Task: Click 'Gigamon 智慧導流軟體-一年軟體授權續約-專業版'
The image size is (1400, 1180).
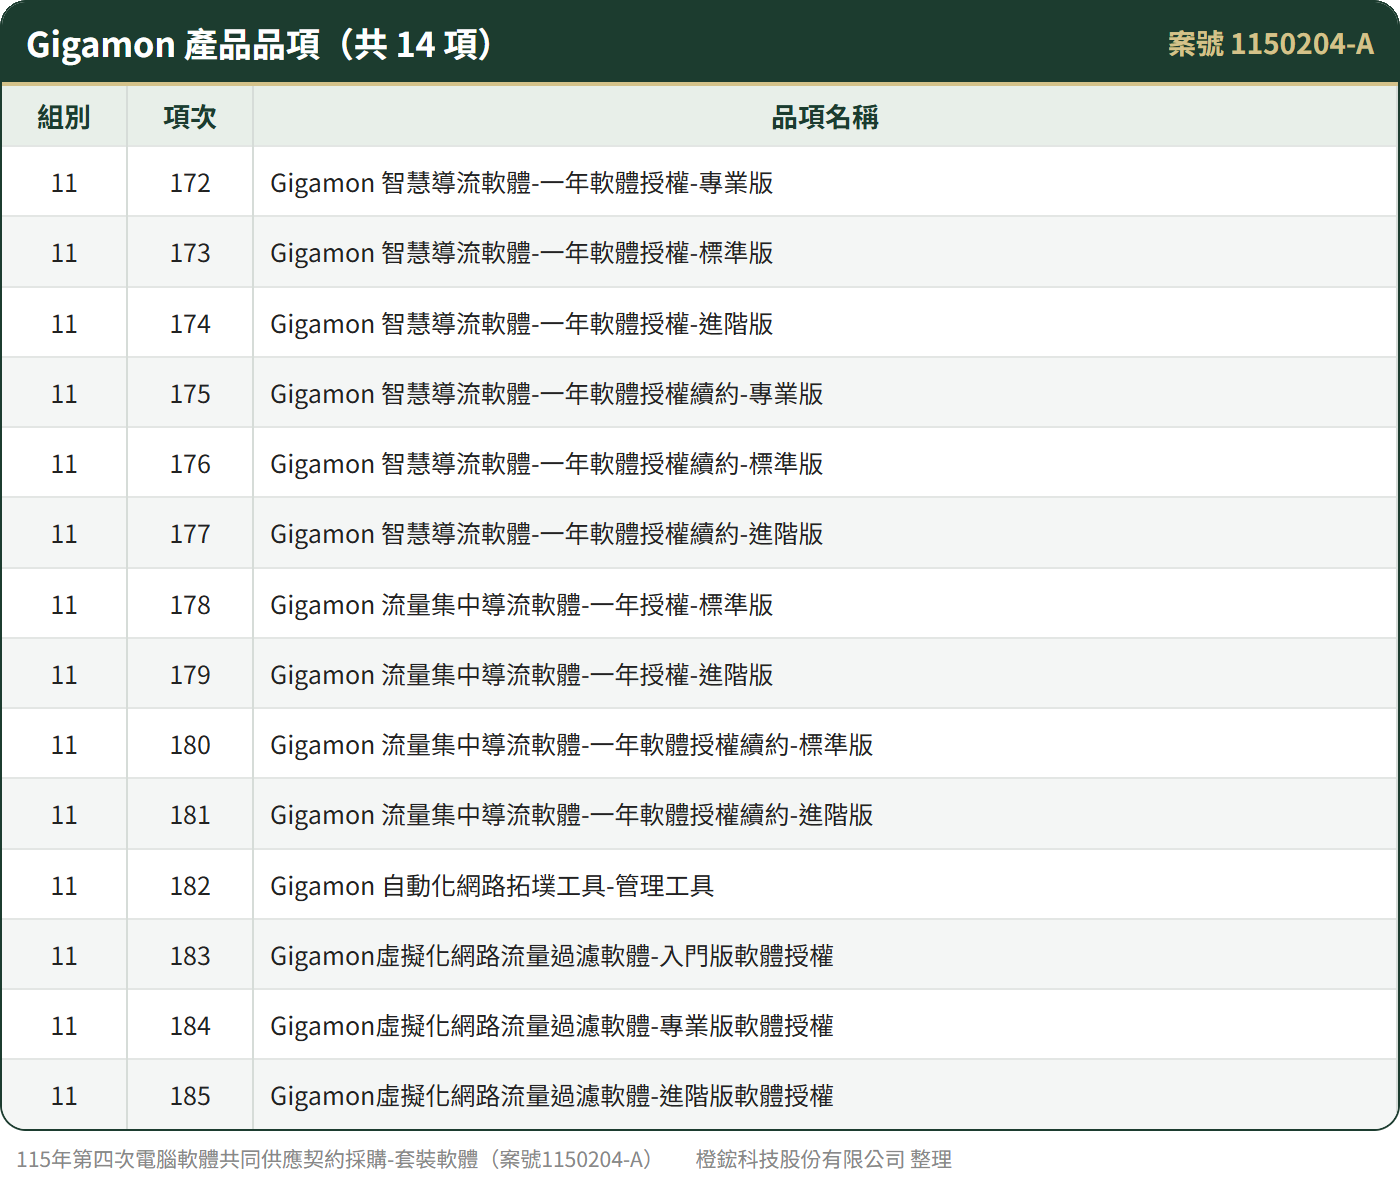Action: pos(547,394)
